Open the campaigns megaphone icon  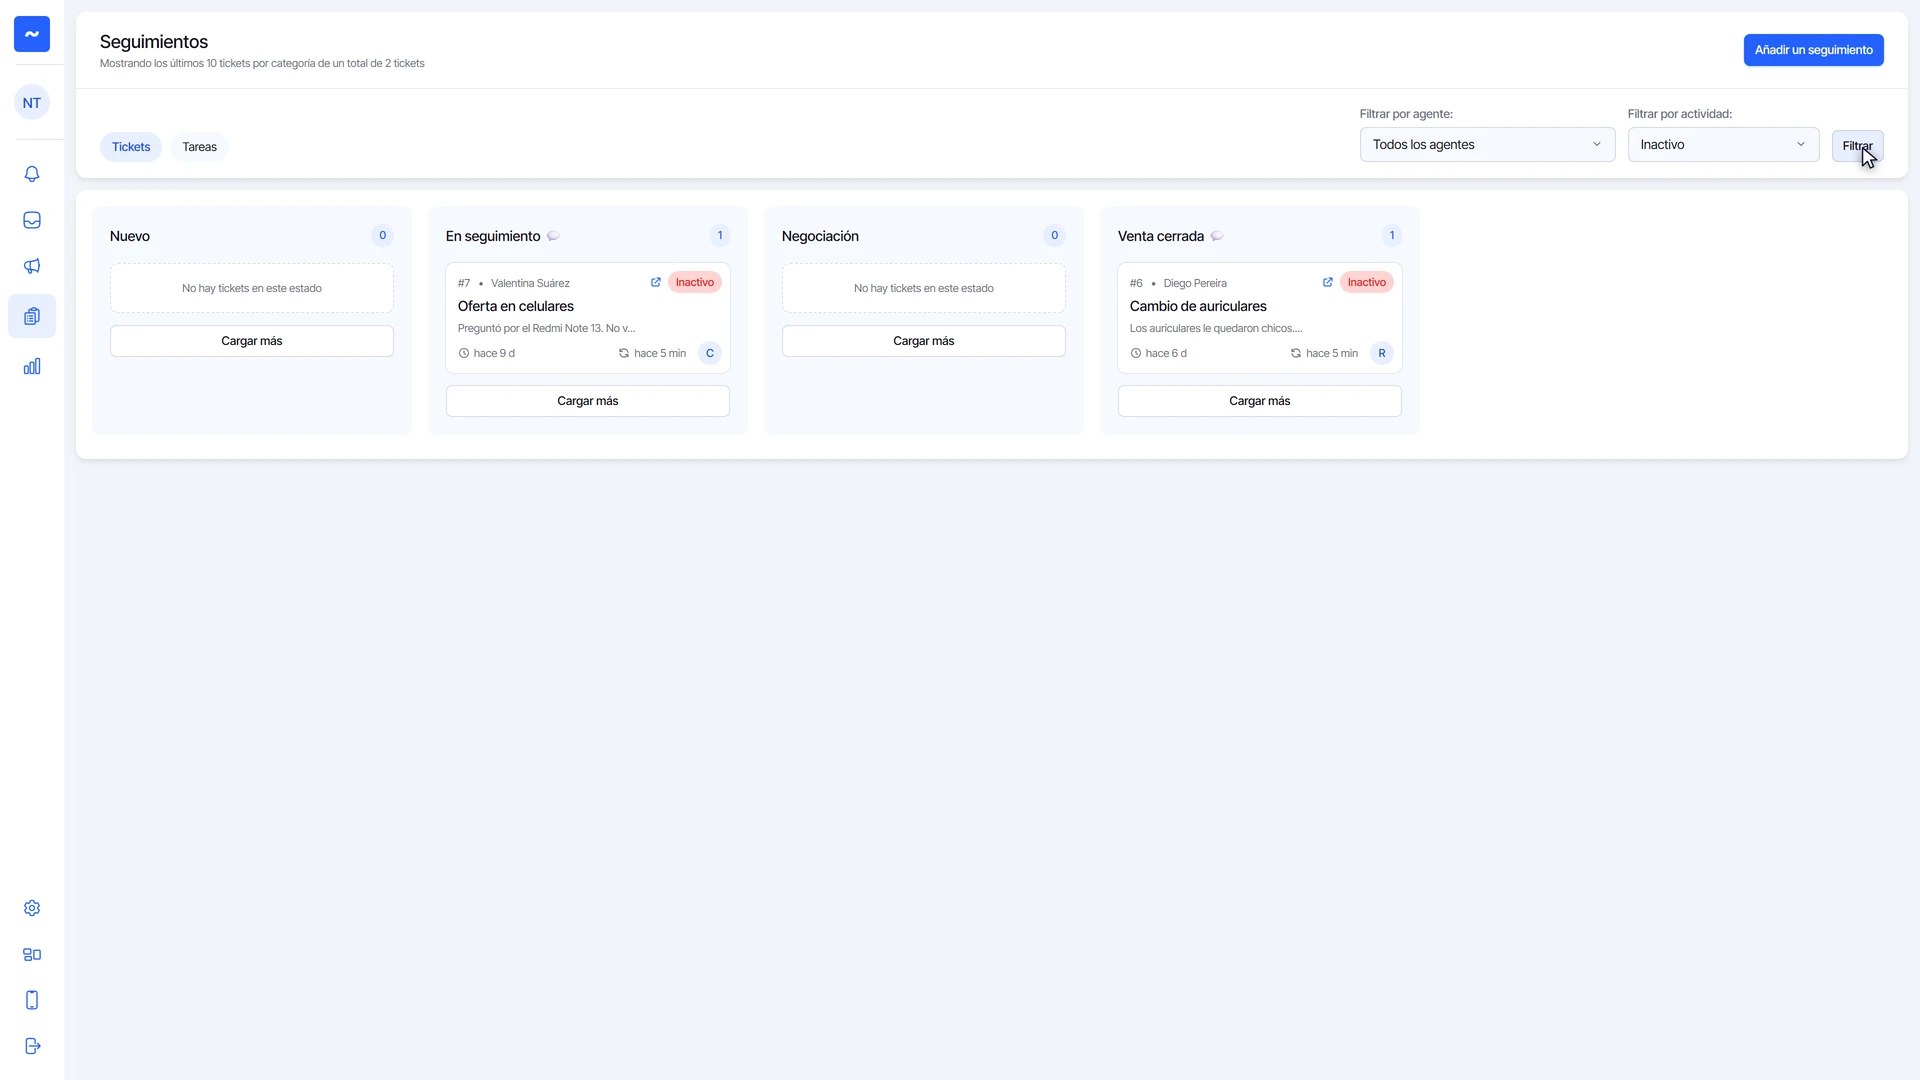(x=32, y=266)
